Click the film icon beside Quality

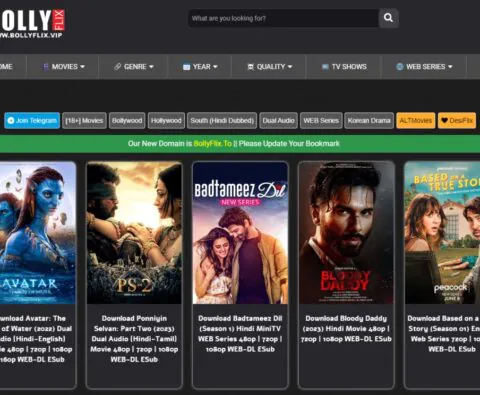[251, 67]
